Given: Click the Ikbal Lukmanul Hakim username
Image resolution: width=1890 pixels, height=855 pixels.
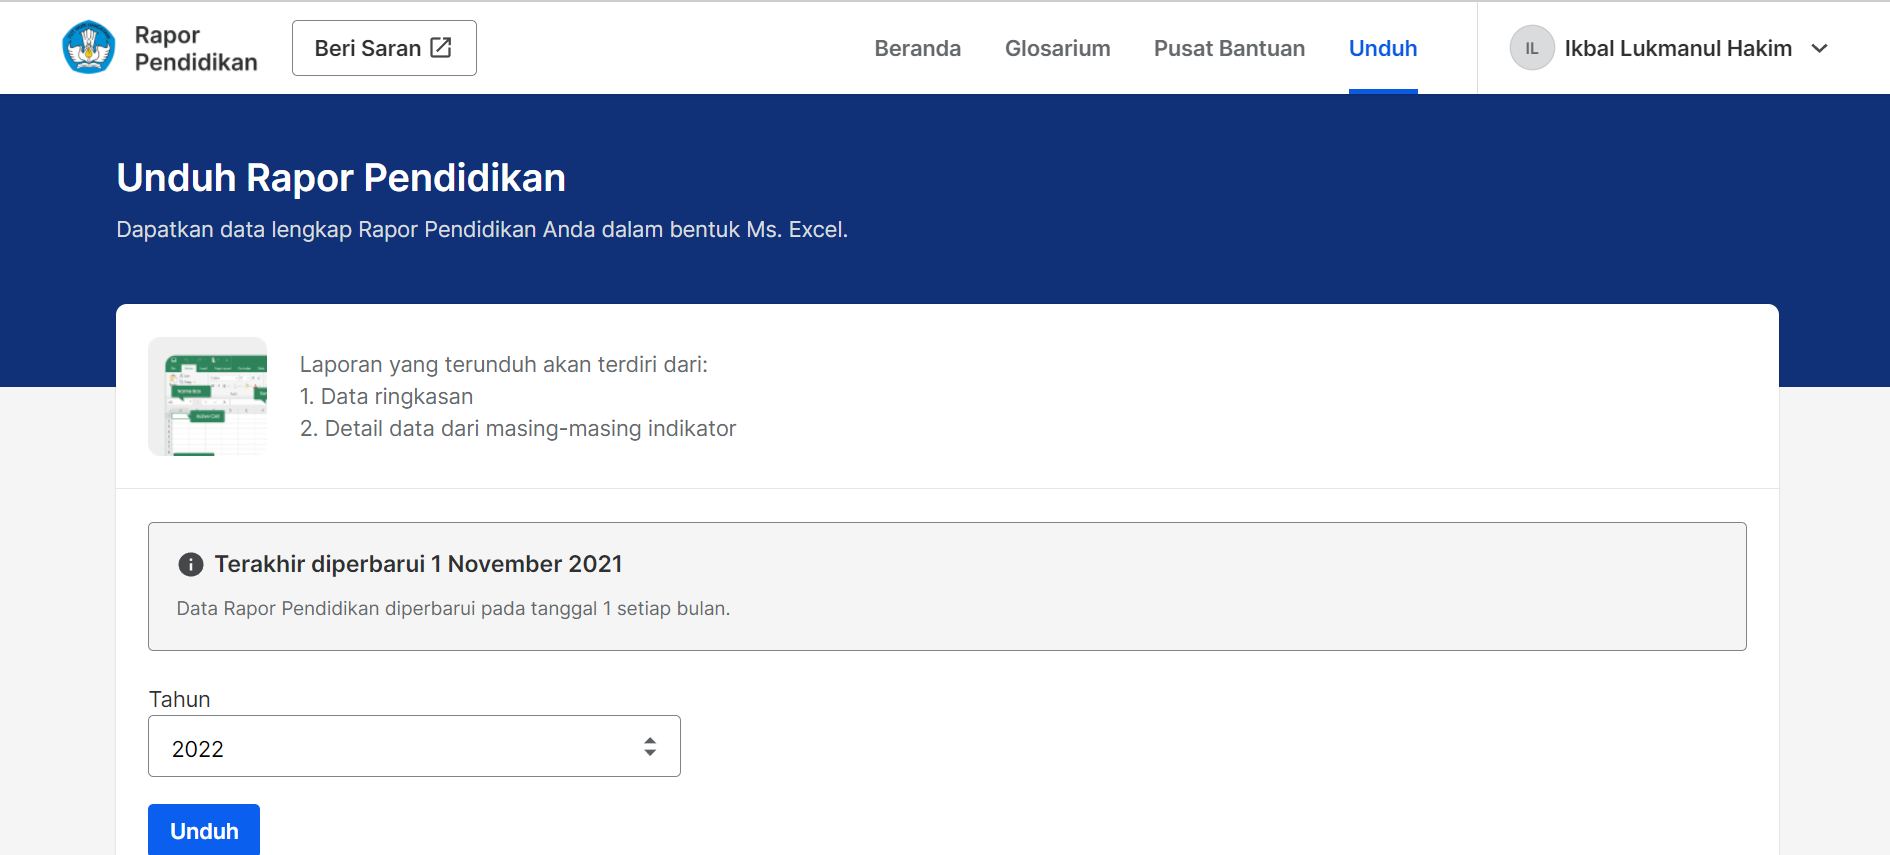Looking at the screenshot, I should (x=1677, y=48).
